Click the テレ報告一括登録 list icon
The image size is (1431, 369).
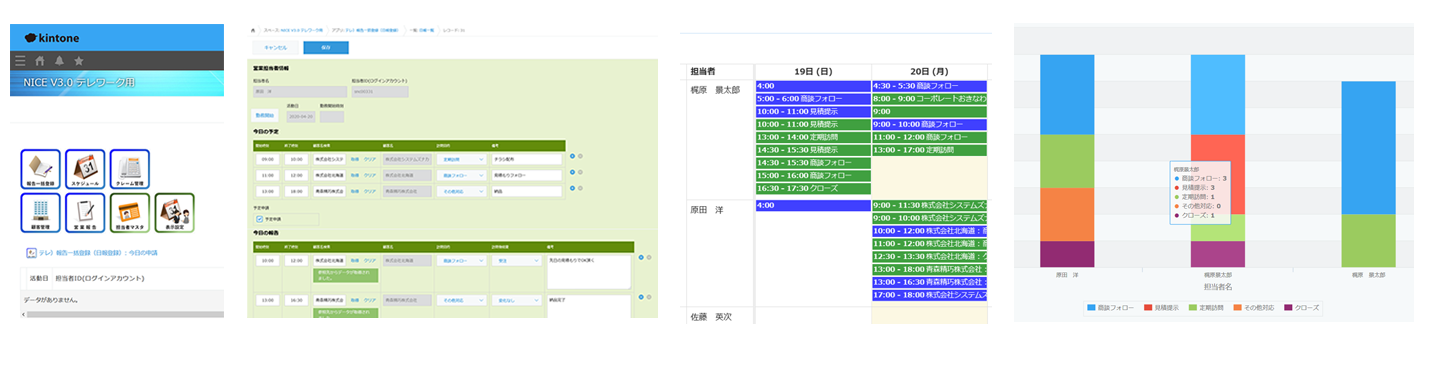coord(31,253)
